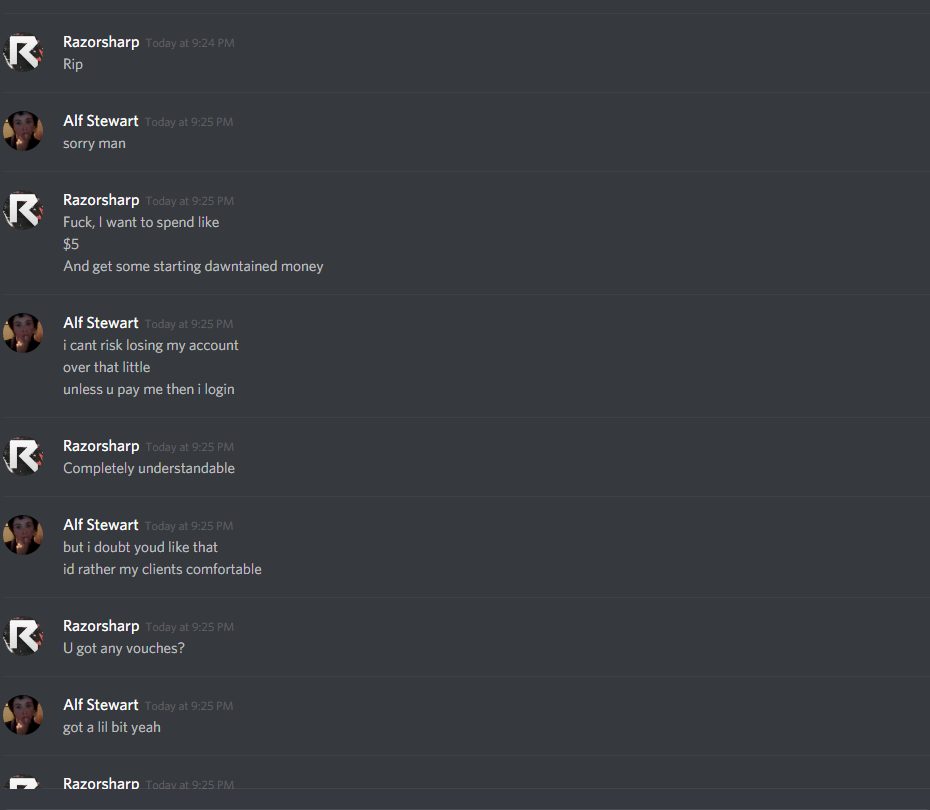The image size is (930, 810).
Task: Click Alf Stewart's avatar by "got a lil bit yeah"
Action: tap(23, 715)
